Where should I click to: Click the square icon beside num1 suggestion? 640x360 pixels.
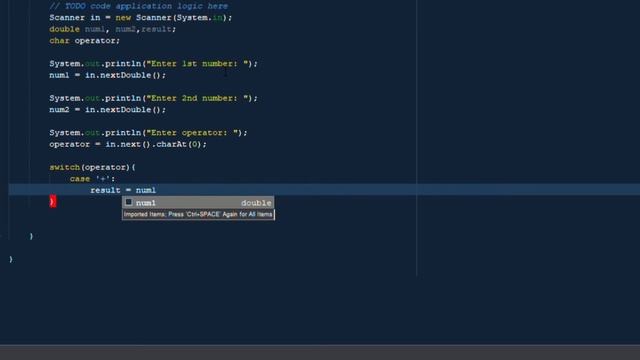point(129,202)
